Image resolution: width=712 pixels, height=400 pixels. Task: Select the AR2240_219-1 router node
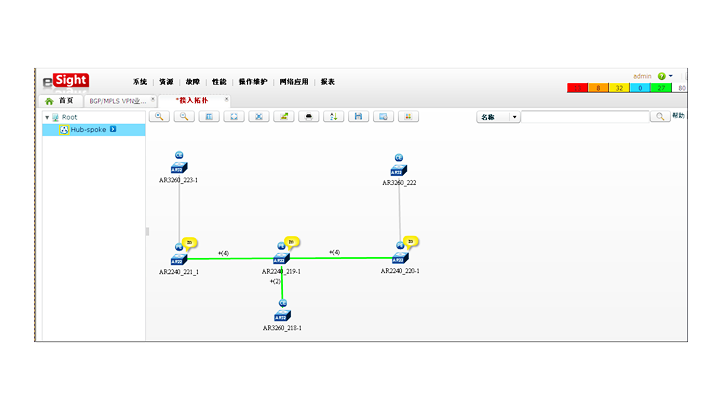[282, 258]
